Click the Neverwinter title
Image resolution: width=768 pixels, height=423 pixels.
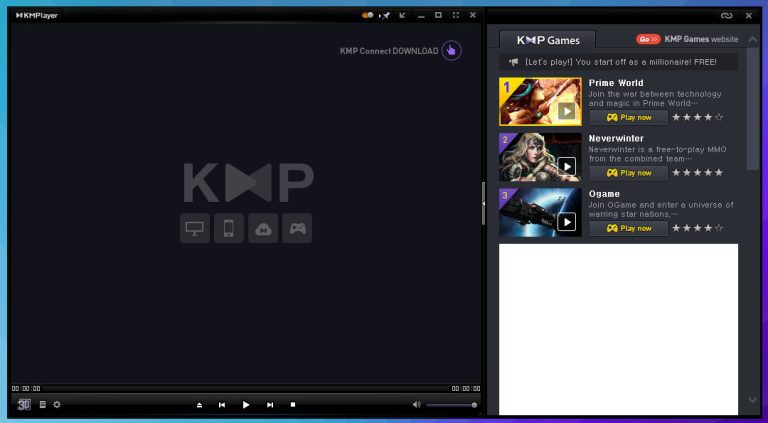(x=616, y=139)
